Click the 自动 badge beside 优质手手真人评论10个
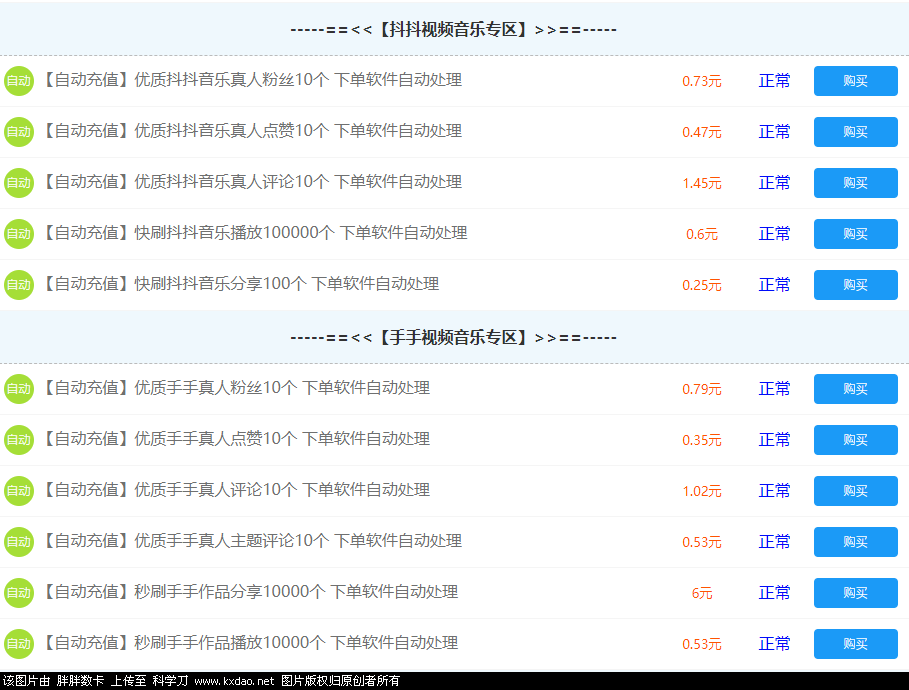The width and height of the screenshot is (909, 690). point(19,491)
